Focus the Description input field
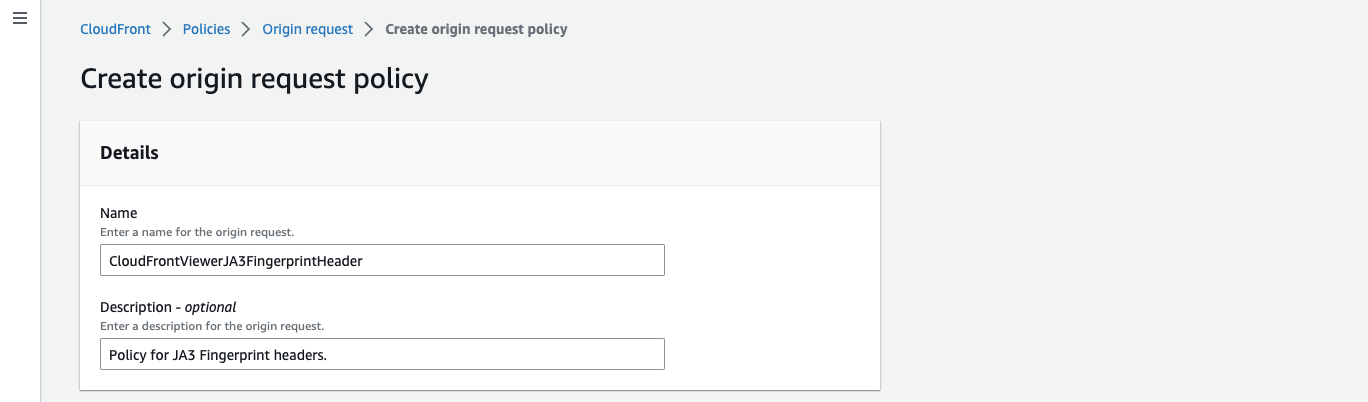The image size is (1368, 402). point(382,354)
